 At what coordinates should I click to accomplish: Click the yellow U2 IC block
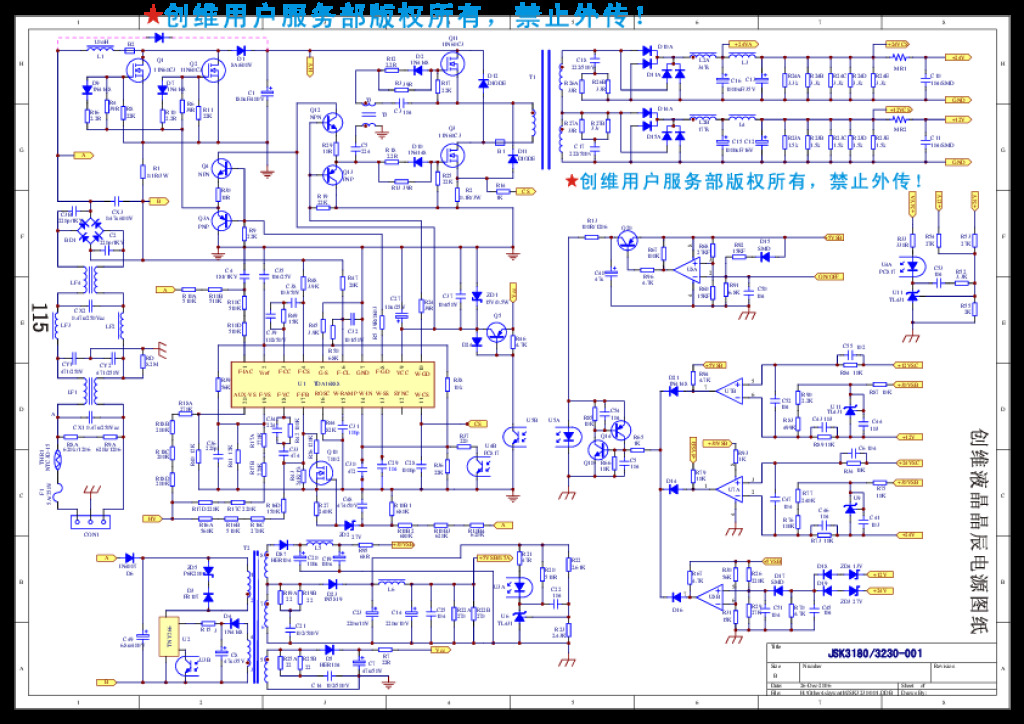(x=168, y=636)
